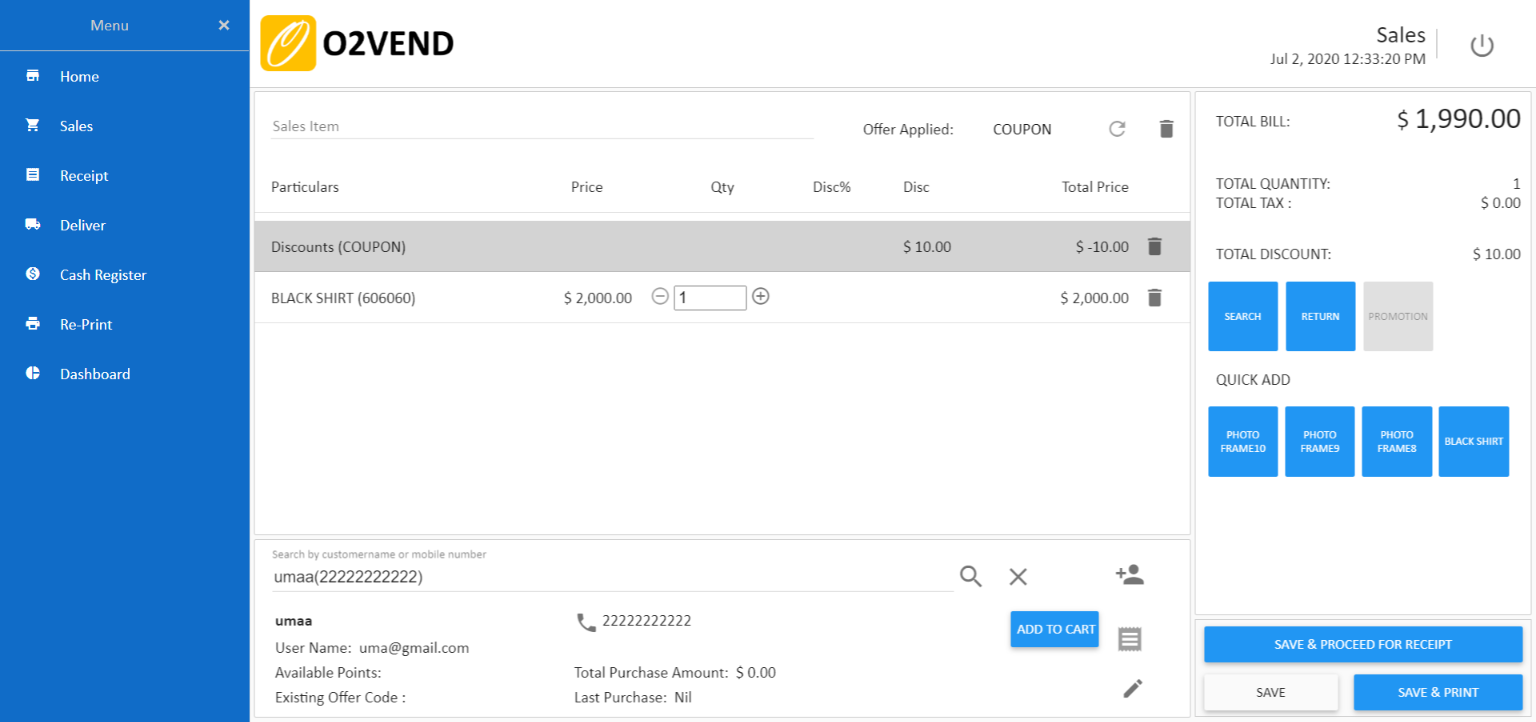1536x722 pixels.
Task: Clear selected customer with the X icon
Action: [x=1018, y=577]
